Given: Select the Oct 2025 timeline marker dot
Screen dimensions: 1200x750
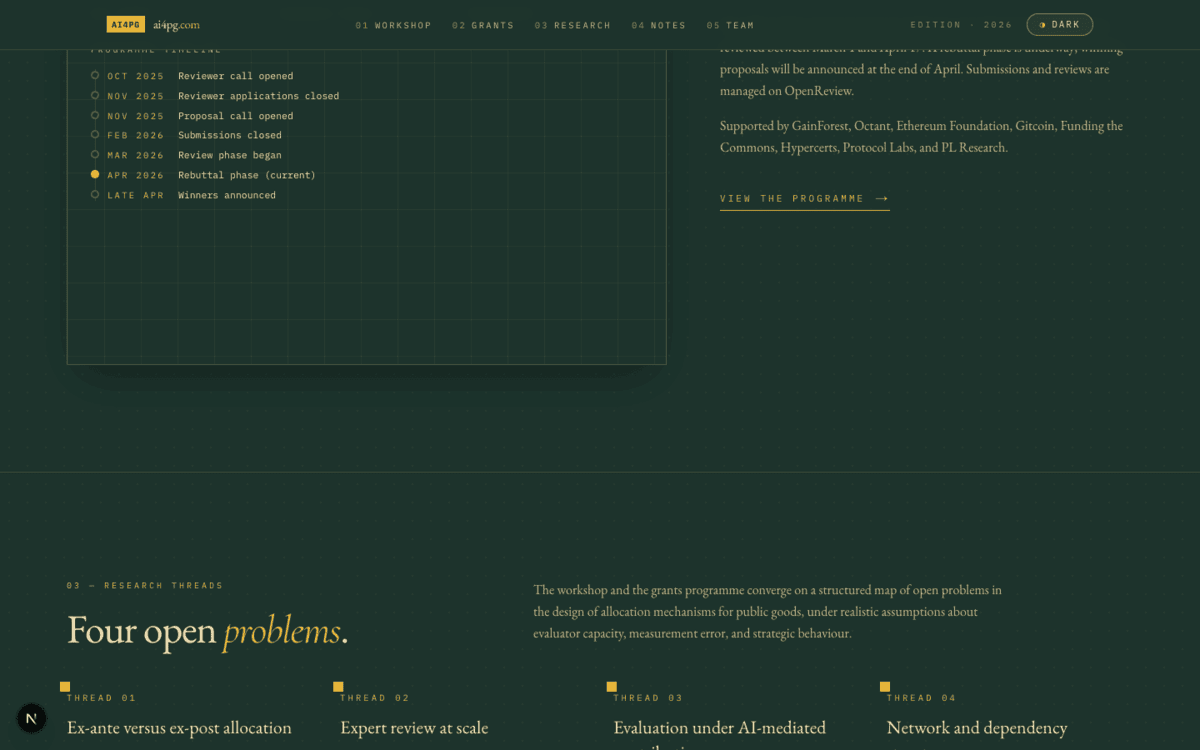Looking at the screenshot, I should click(95, 75).
